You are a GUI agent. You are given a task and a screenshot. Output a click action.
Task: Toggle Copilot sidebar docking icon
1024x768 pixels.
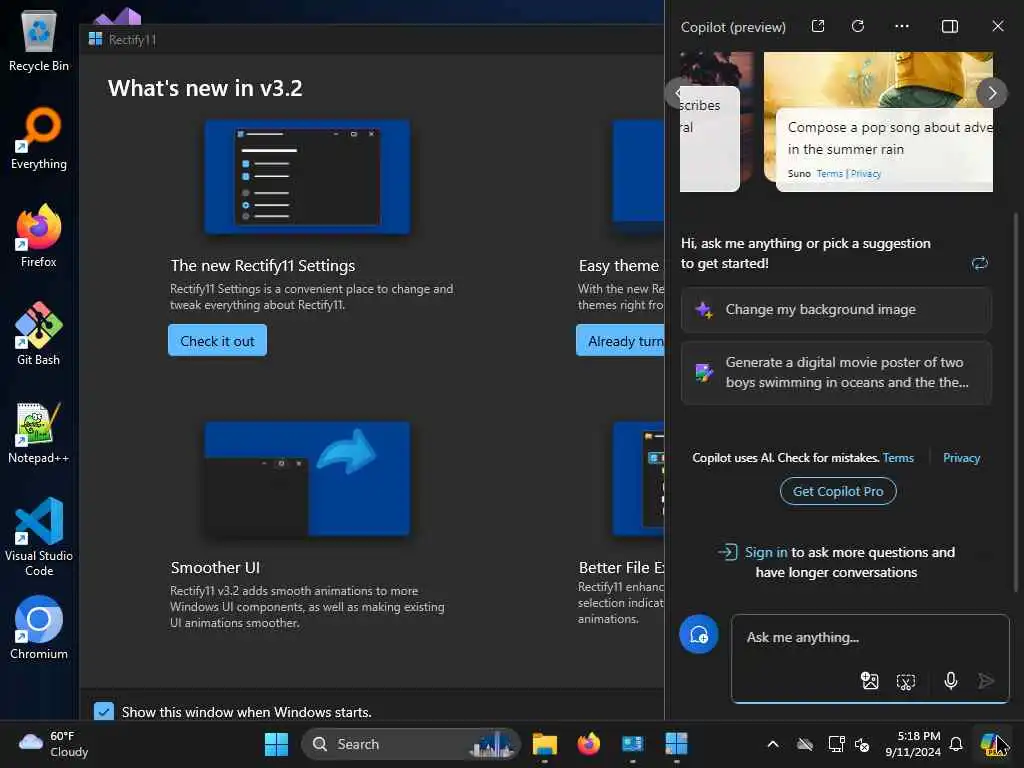pos(950,26)
